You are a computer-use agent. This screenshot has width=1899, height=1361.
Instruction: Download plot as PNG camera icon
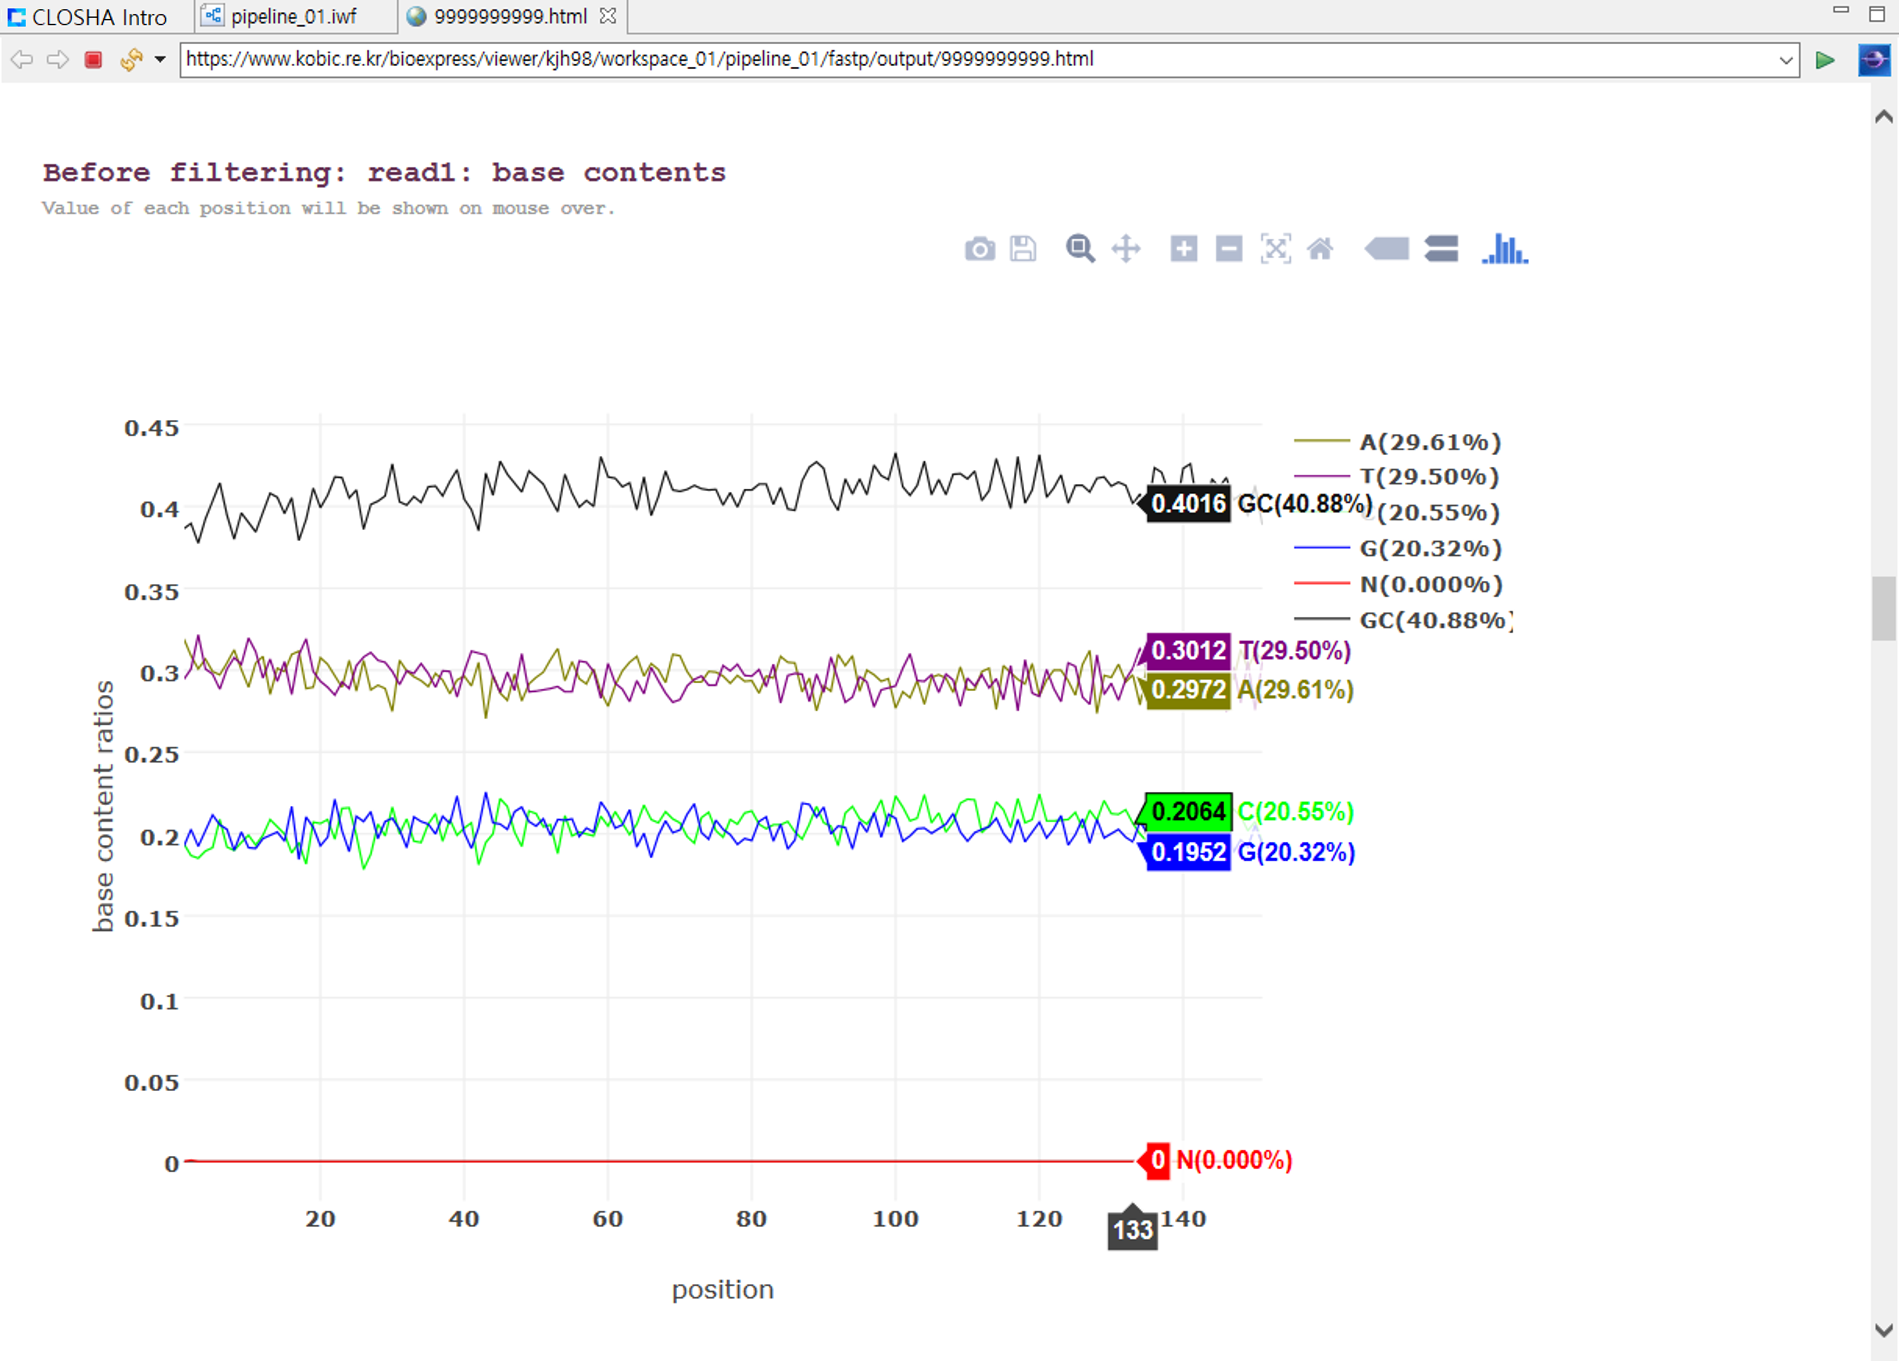click(x=979, y=249)
